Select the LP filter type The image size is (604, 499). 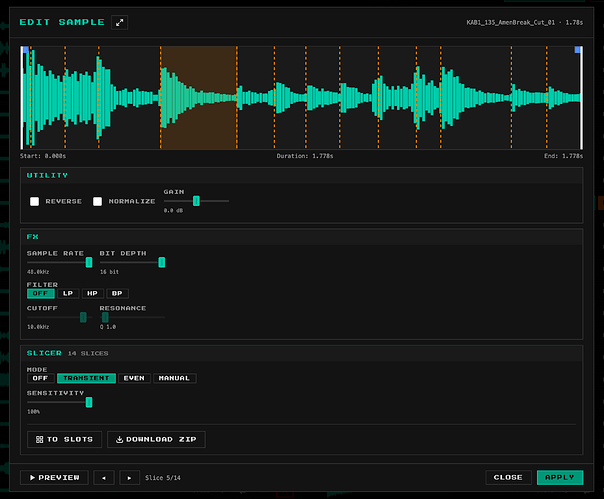(67, 293)
